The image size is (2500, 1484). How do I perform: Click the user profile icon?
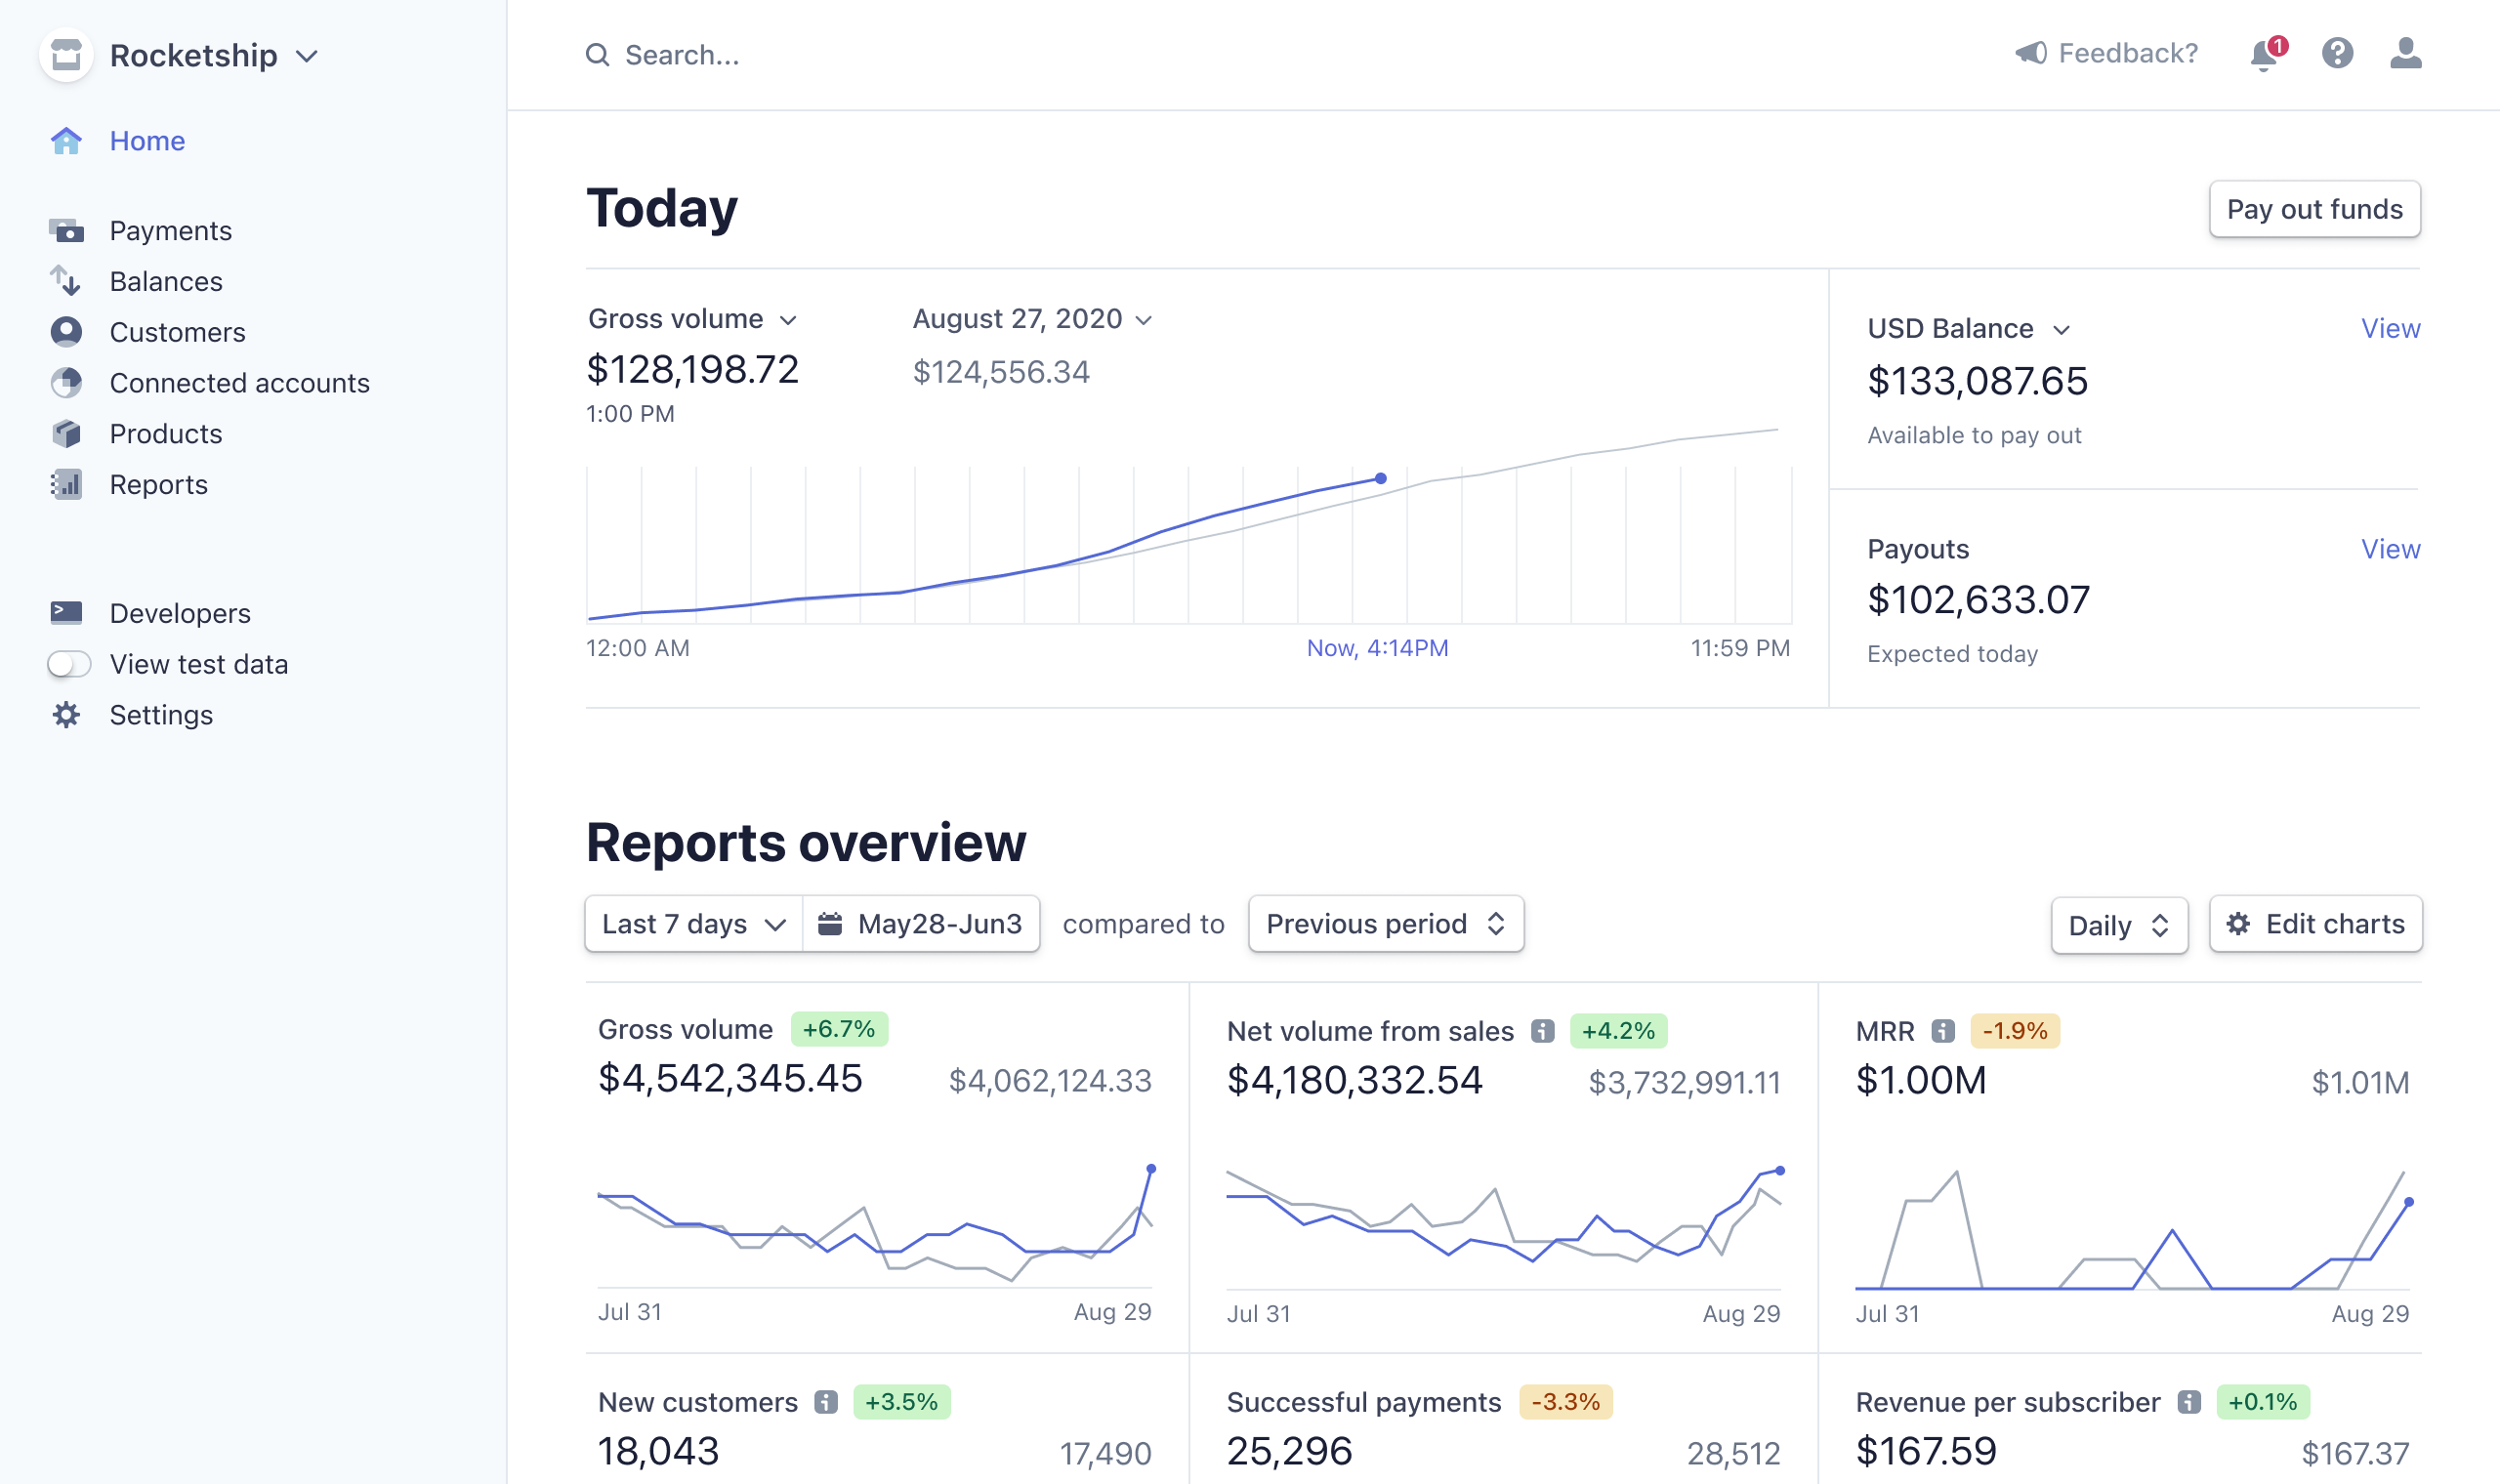[2405, 53]
